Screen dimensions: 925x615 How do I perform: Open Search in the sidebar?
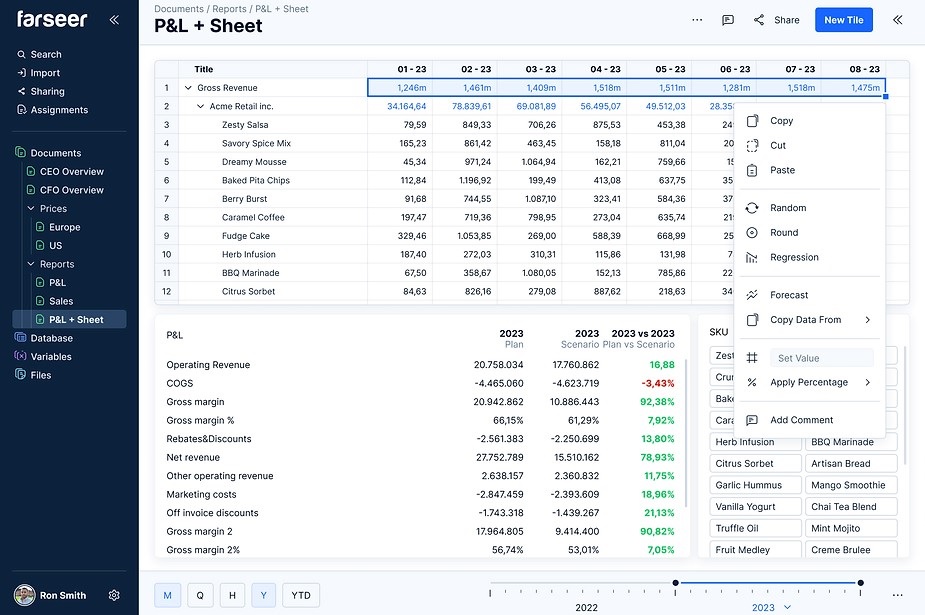39,54
